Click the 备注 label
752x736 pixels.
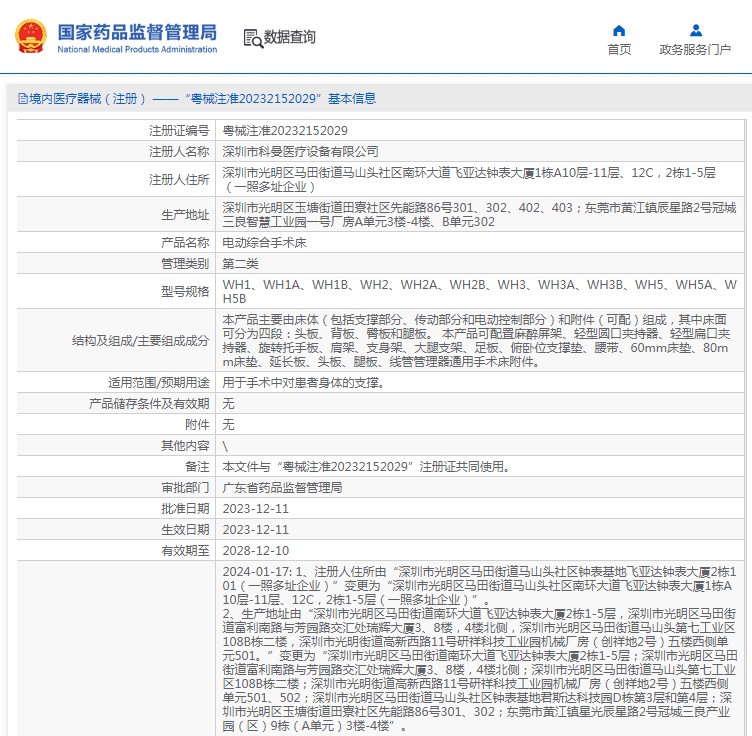[x=197, y=467]
